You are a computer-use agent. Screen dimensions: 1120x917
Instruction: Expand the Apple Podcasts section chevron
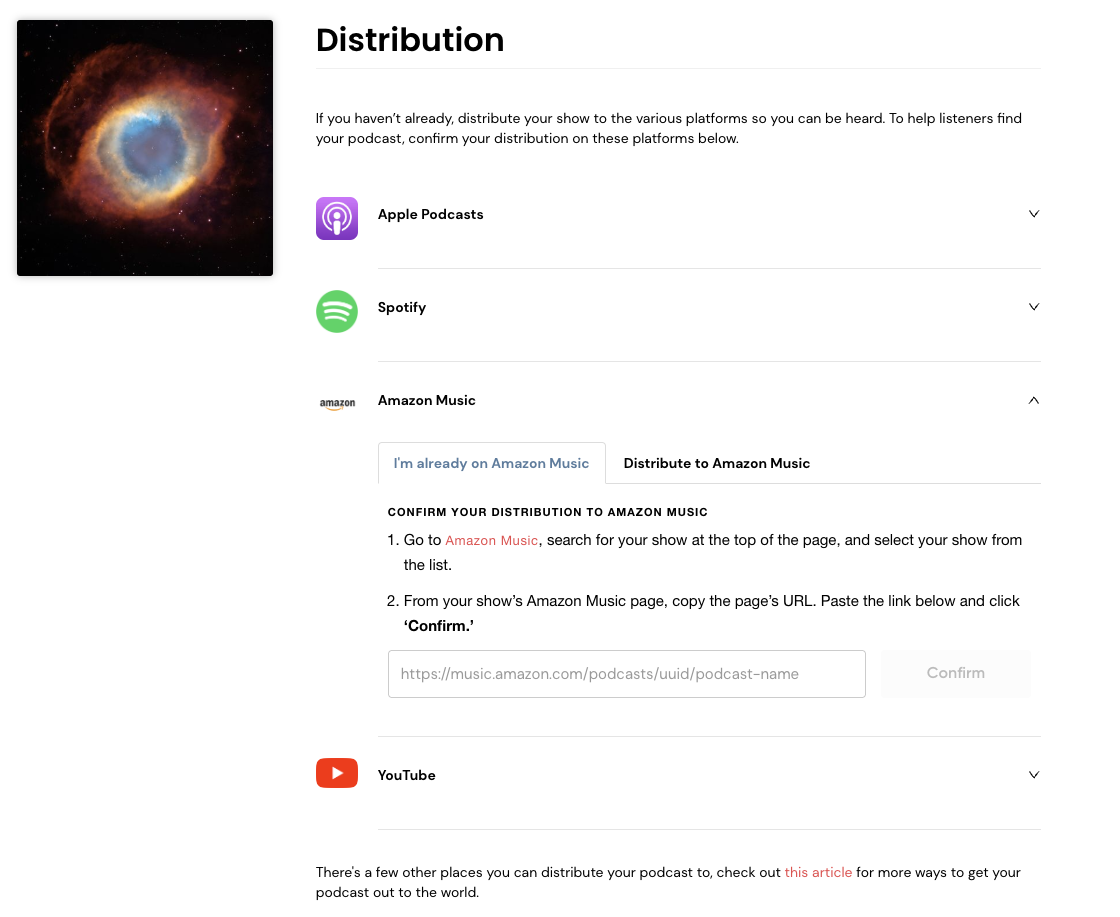click(1033, 214)
